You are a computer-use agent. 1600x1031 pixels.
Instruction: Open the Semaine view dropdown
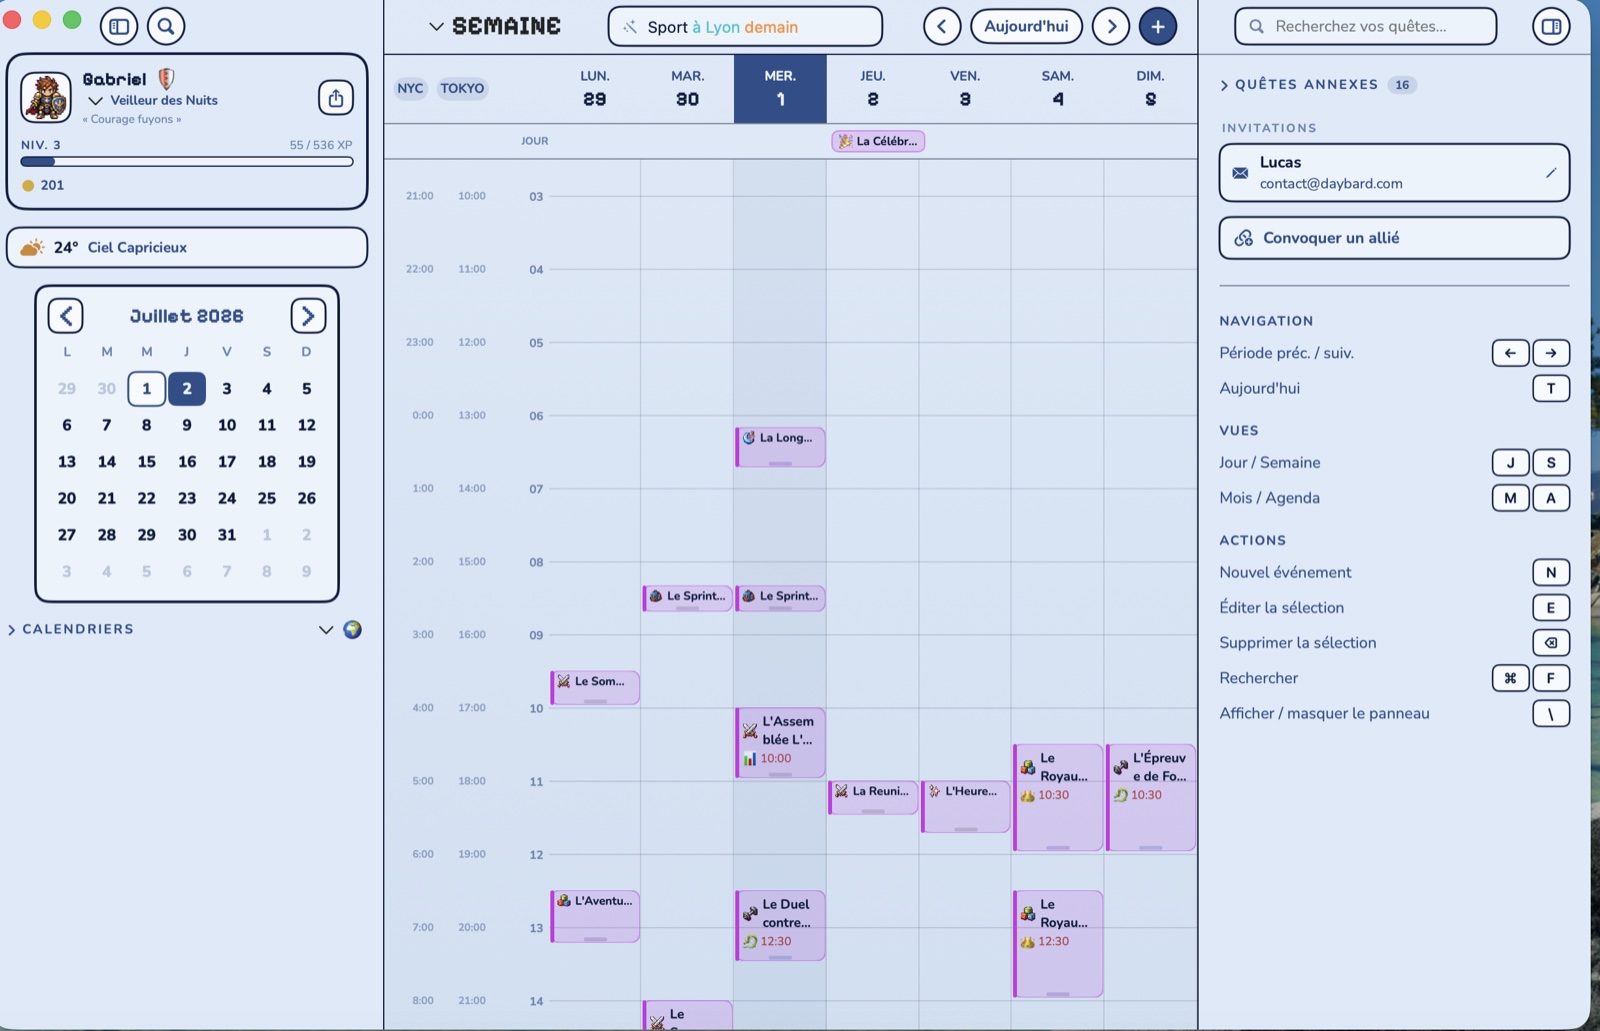pyautogui.click(x=495, y=26)
